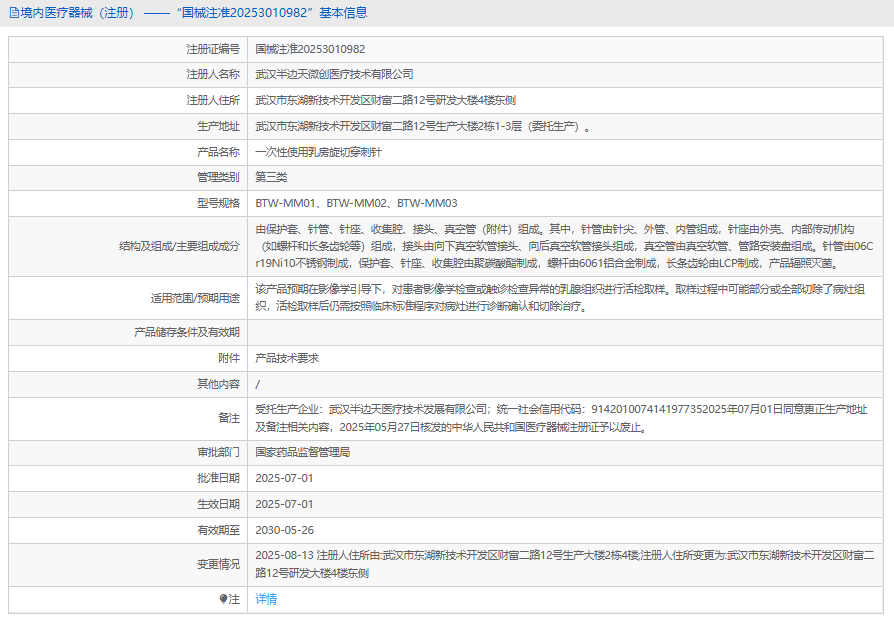Click the 第三类 management category value

(x=271, y=177)
